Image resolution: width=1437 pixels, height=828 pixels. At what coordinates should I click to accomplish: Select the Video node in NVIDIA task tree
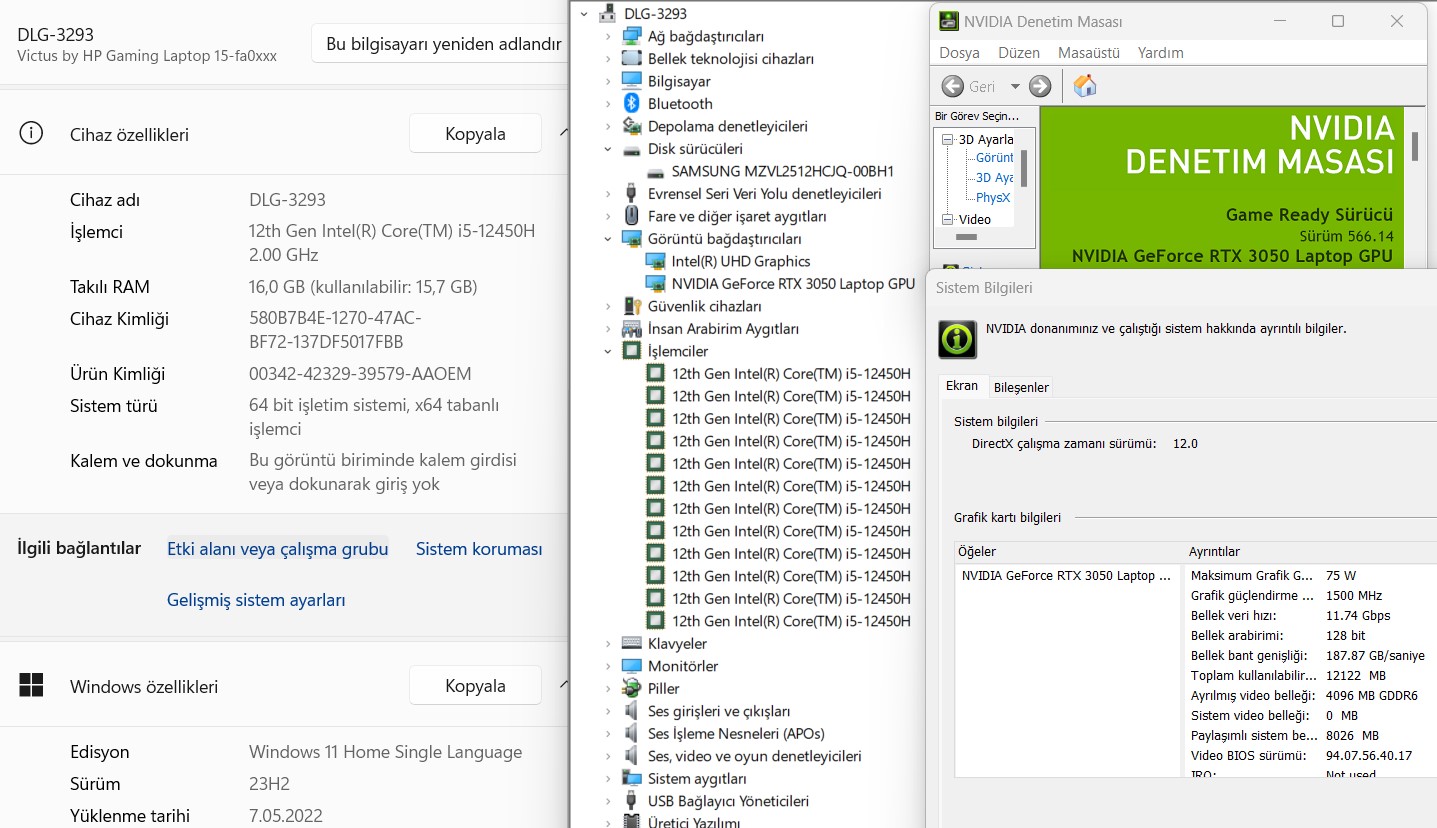click(975, 219)
